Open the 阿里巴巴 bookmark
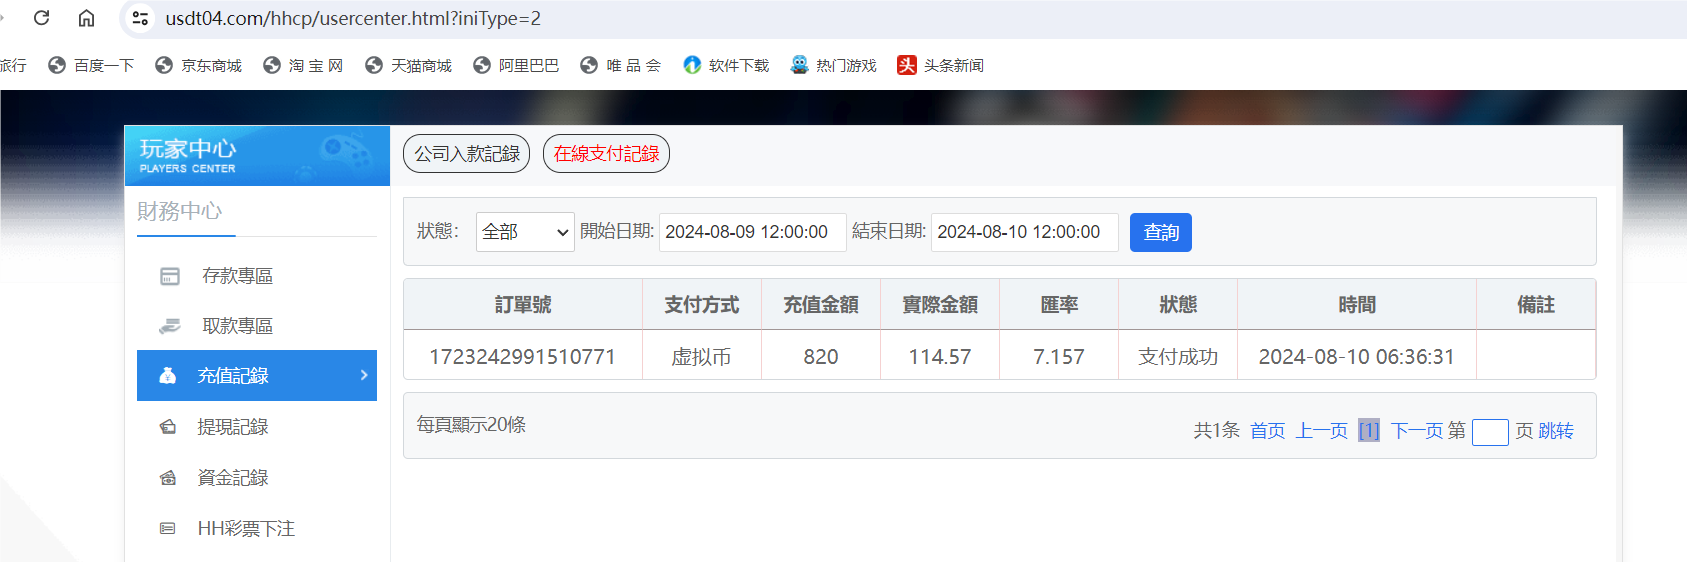 click(x=516, y=65)
